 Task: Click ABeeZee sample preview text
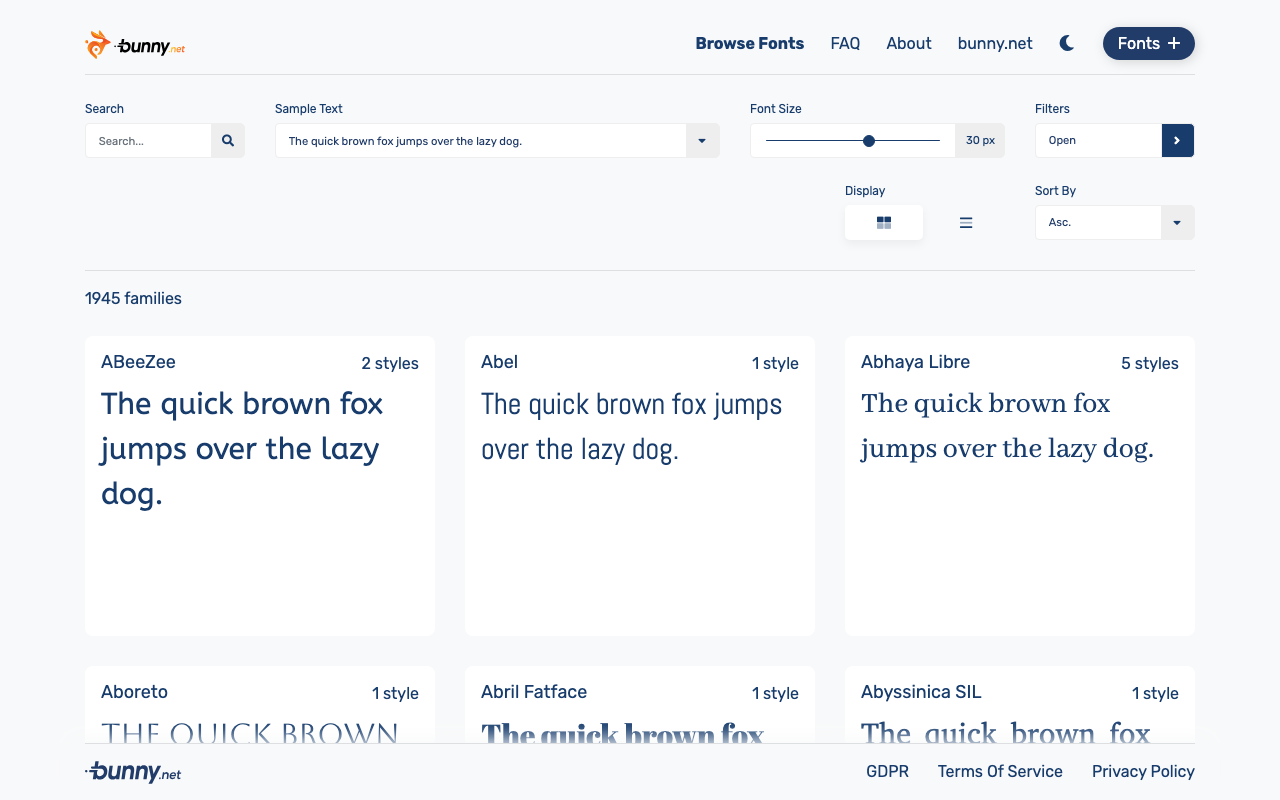[x=242, y=448]
